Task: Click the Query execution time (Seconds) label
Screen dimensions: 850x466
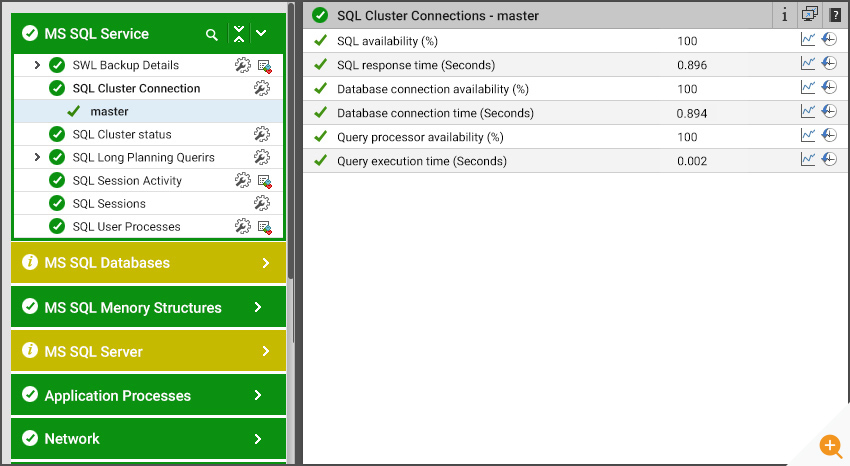Action: (x=422, y=161)
